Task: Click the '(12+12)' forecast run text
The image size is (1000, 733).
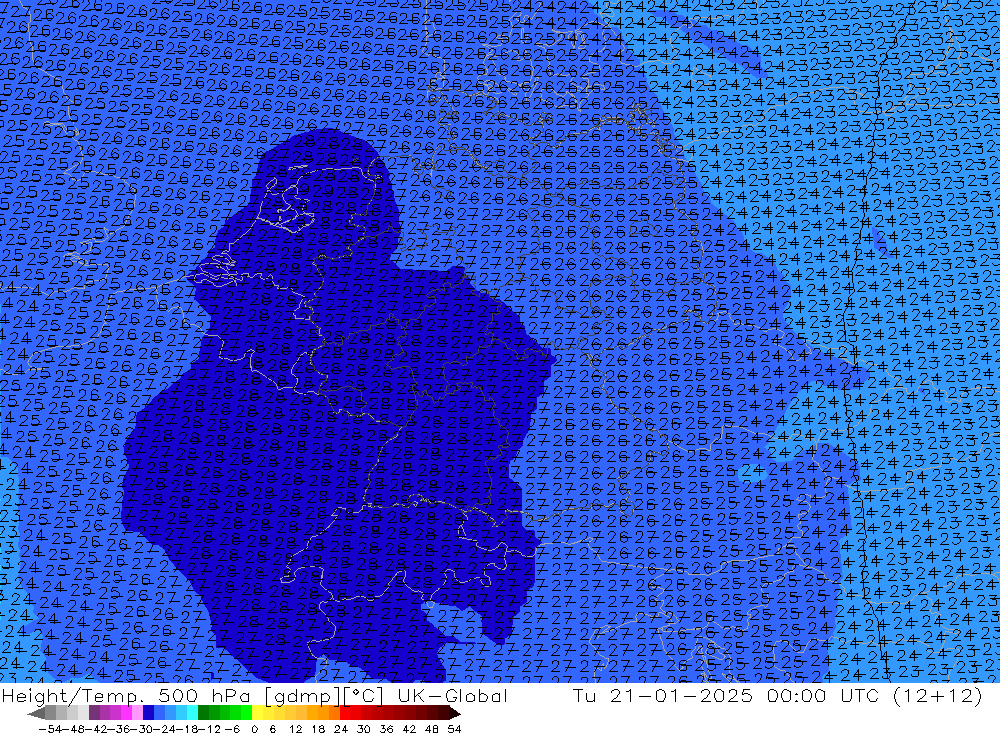Action: (938, 696)
